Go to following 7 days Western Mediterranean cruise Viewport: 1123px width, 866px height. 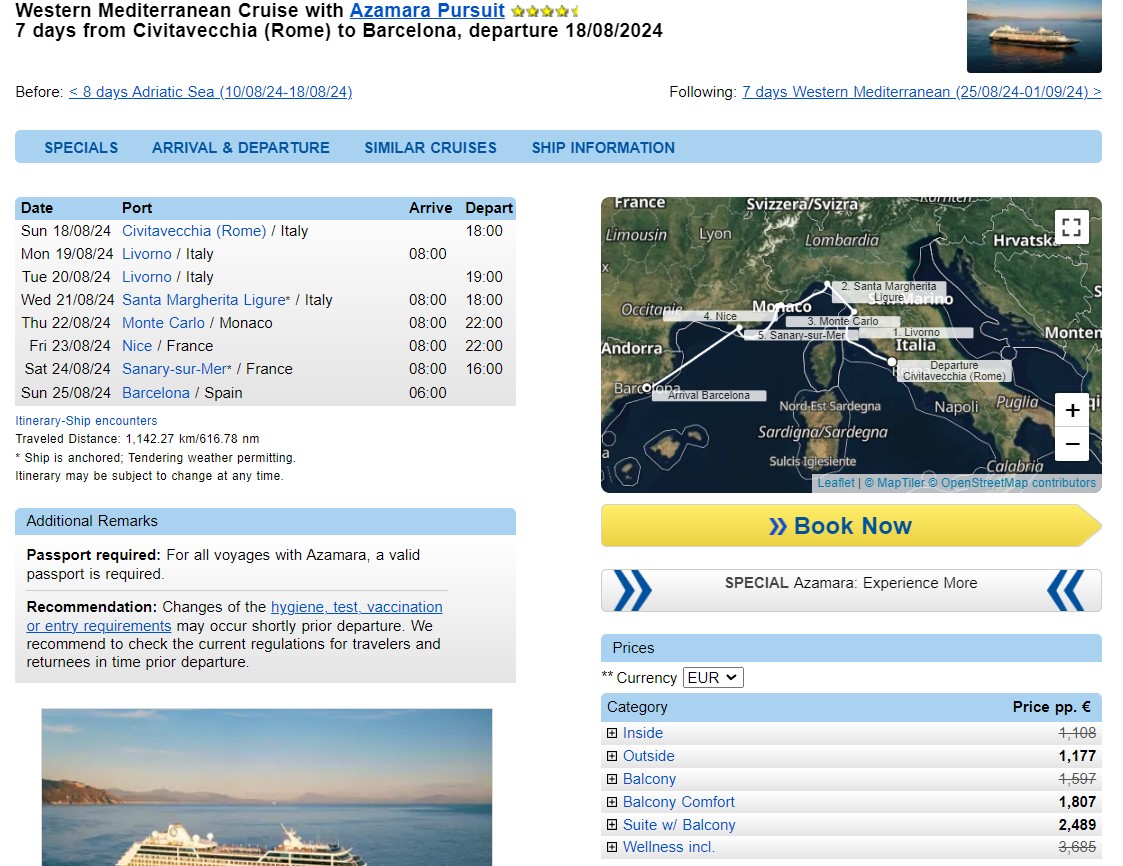[922, 92]
